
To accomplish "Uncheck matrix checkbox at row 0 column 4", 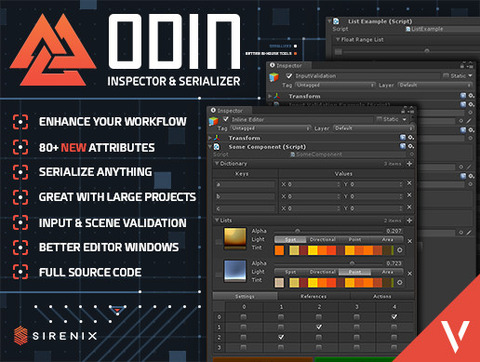I will click(394, 317).
